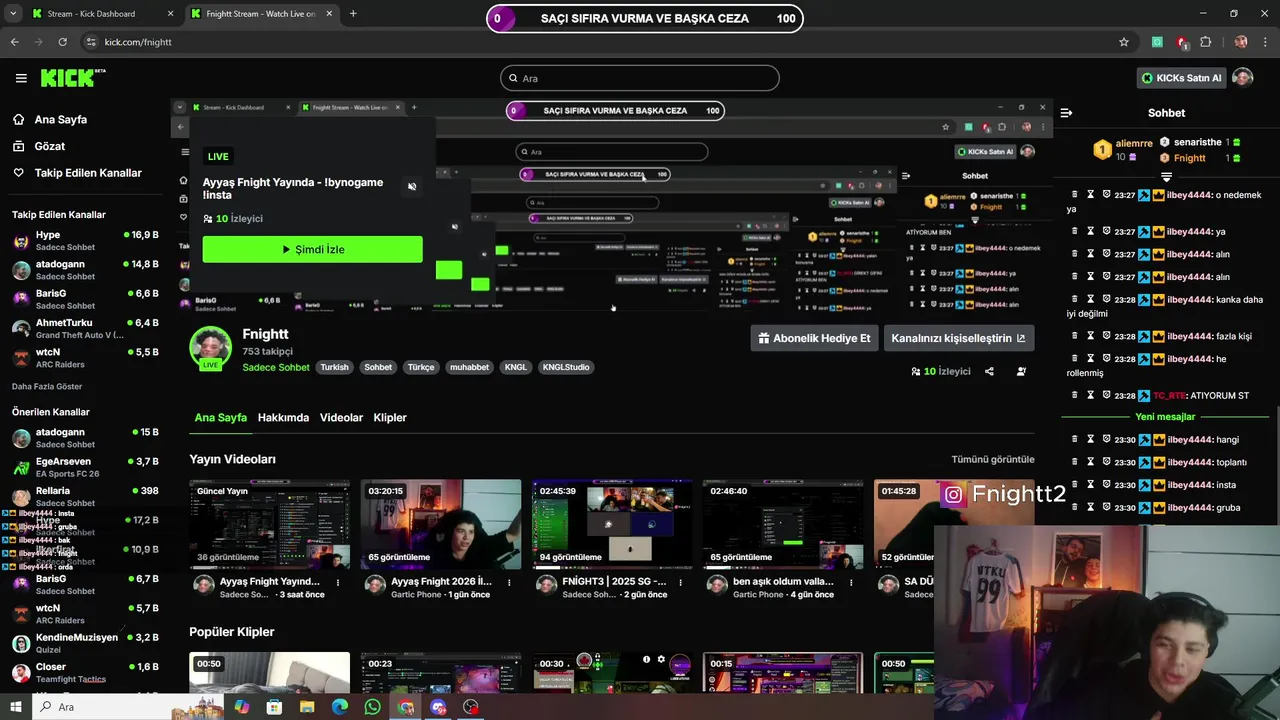Image resolution: width=1280 pixels, height=720 pixels.
Task: Open the Chrome three-dot menu
Action: [1264, 42]
